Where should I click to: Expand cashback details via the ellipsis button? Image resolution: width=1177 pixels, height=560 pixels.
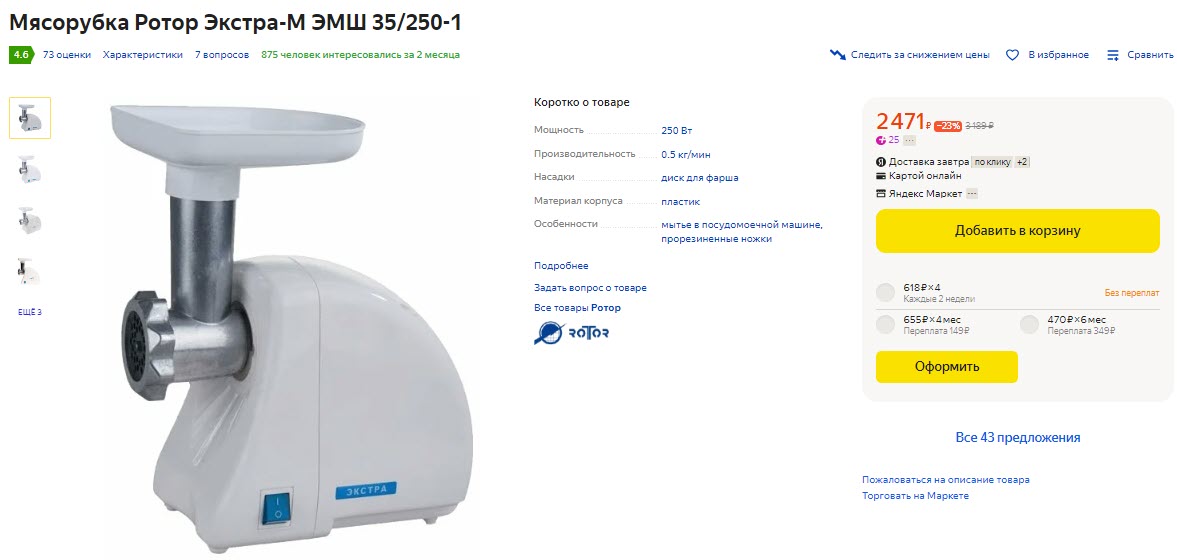tap(909, 140)
